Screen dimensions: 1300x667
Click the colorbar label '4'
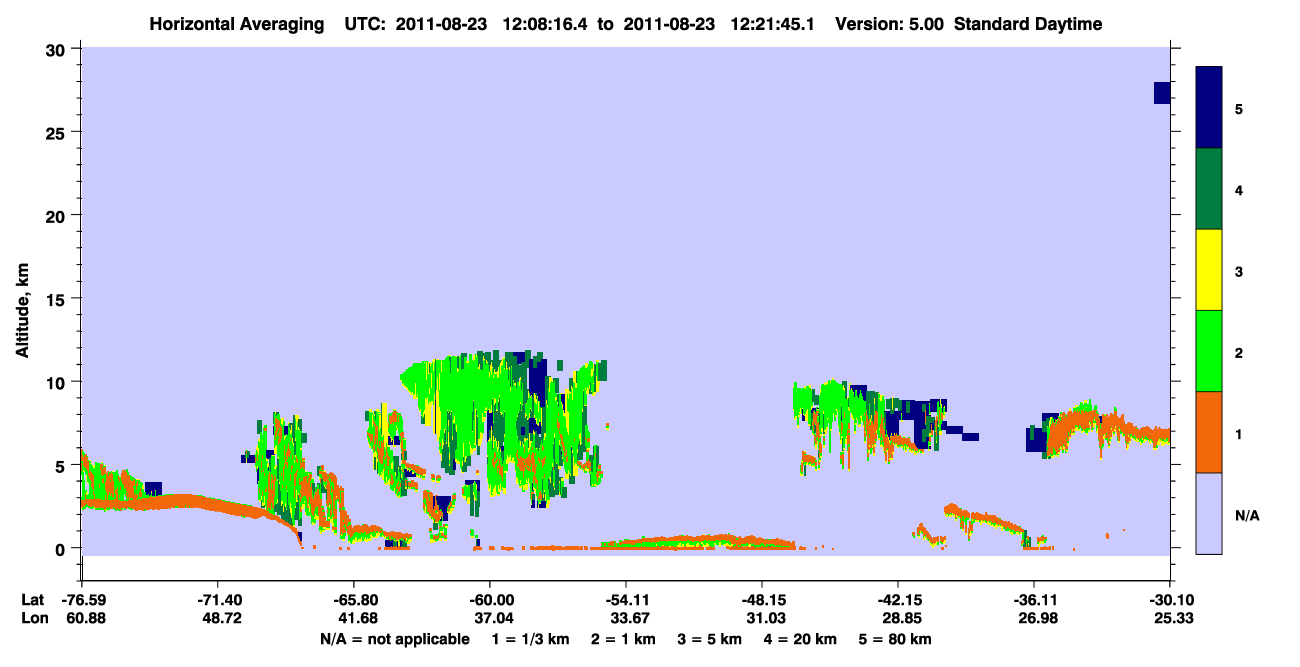[1239, 189]
